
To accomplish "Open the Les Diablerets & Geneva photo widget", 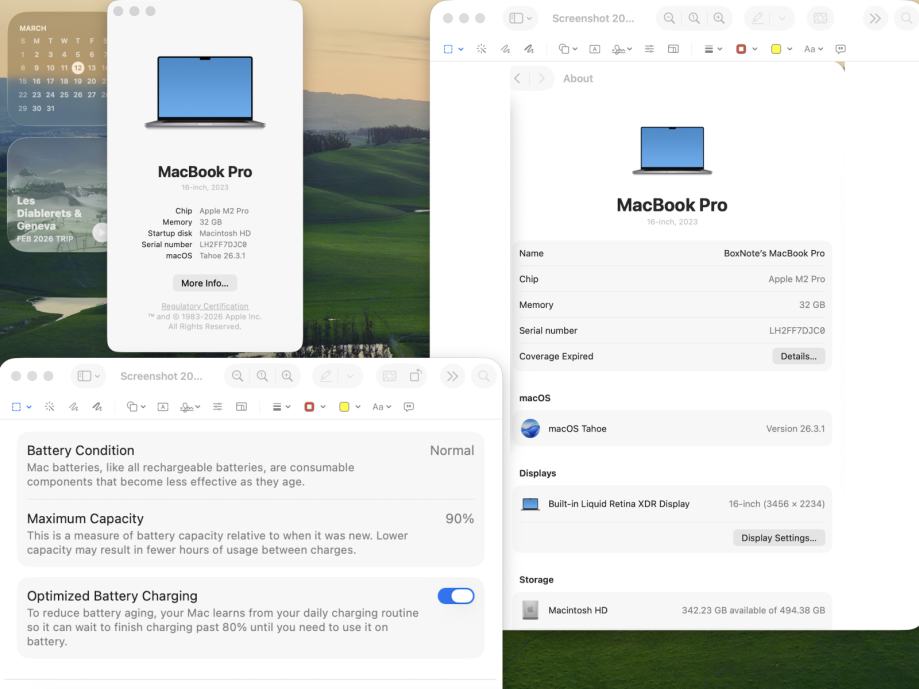I will point(57,195).
